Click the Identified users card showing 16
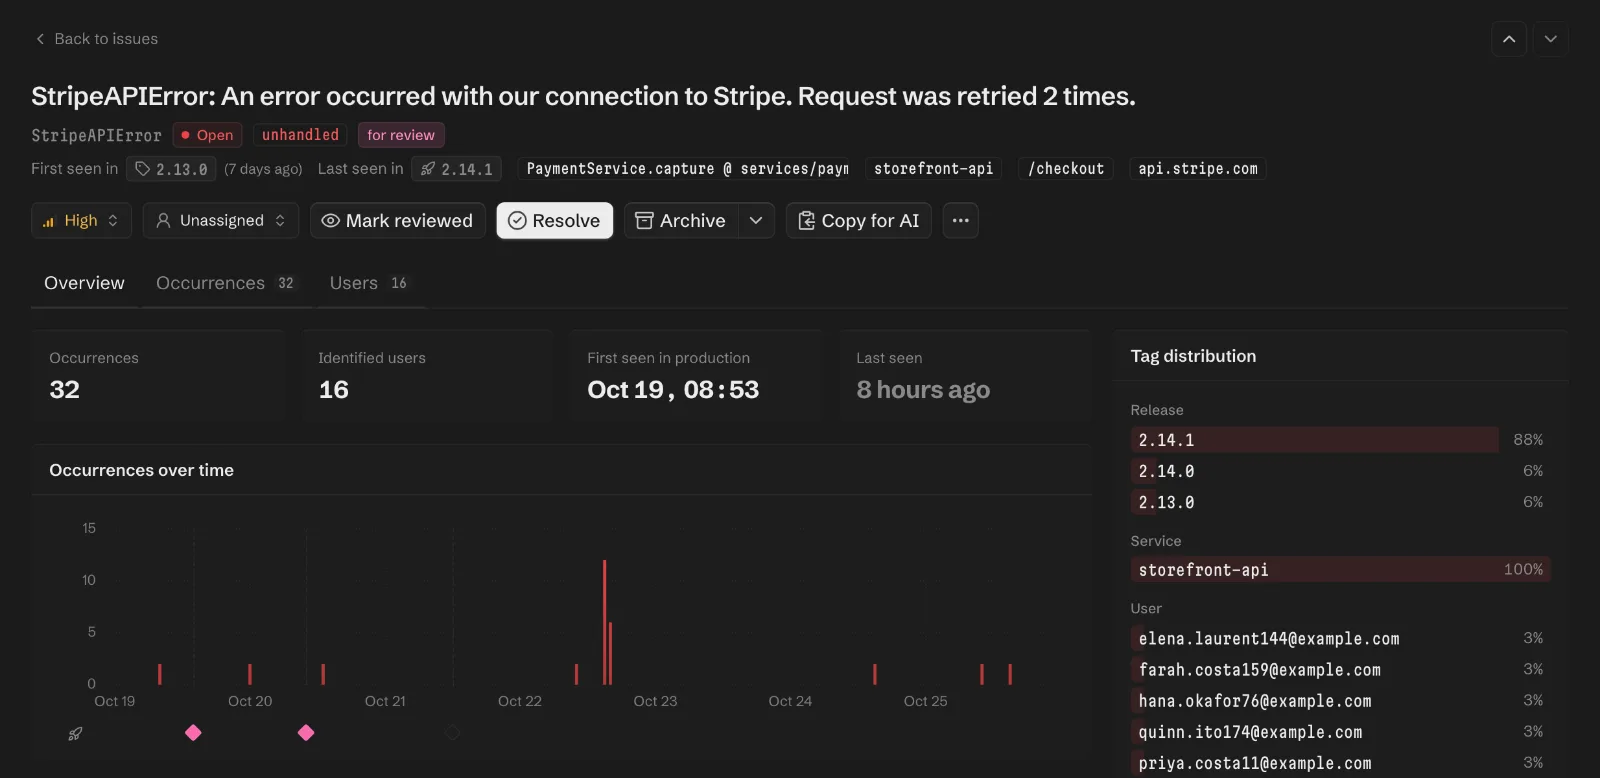 (x=427, y=377)
